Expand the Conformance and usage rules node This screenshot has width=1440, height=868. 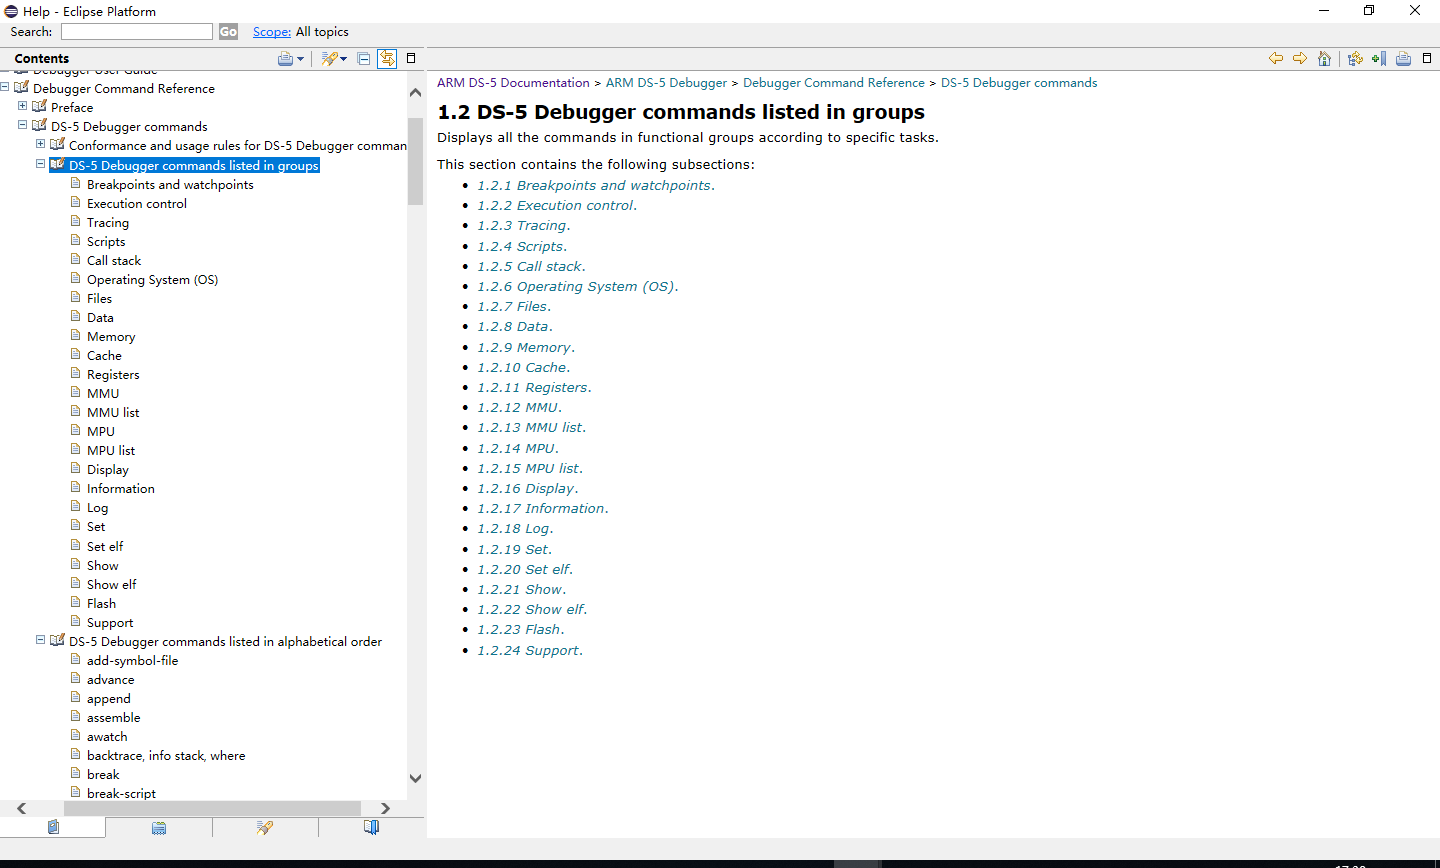(x=41, y=145)
